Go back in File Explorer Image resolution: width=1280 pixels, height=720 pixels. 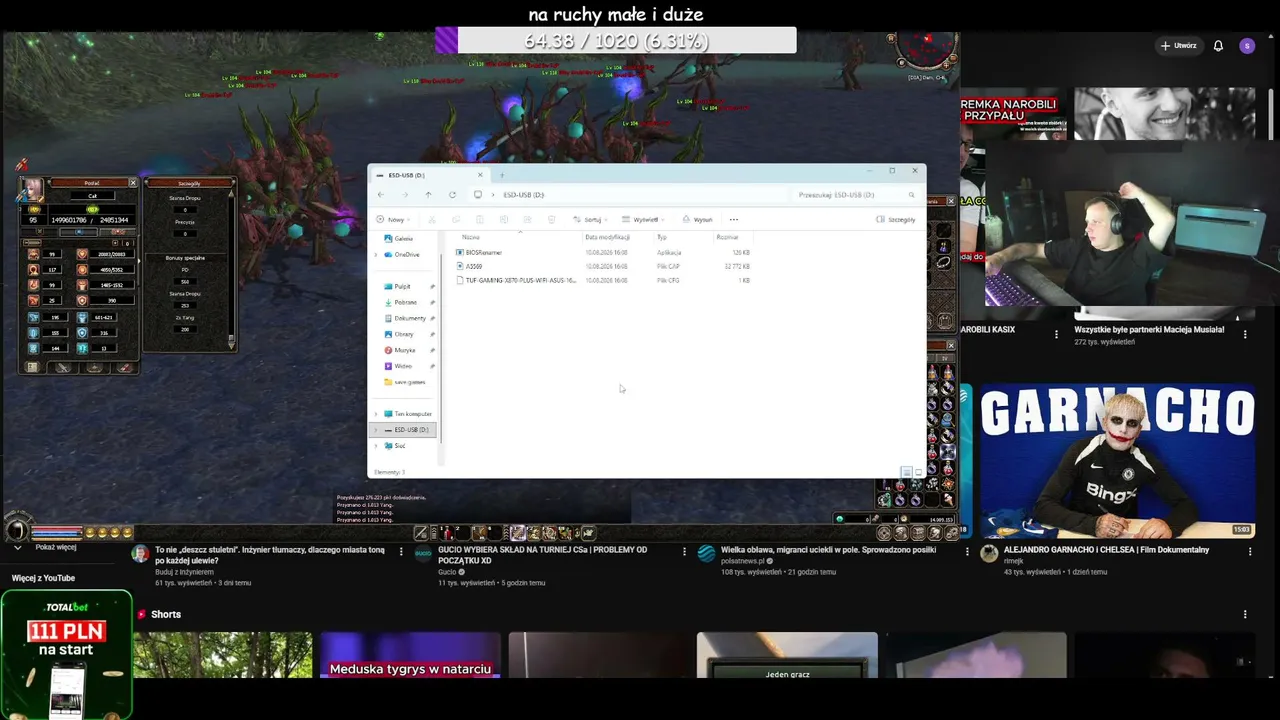380,195
